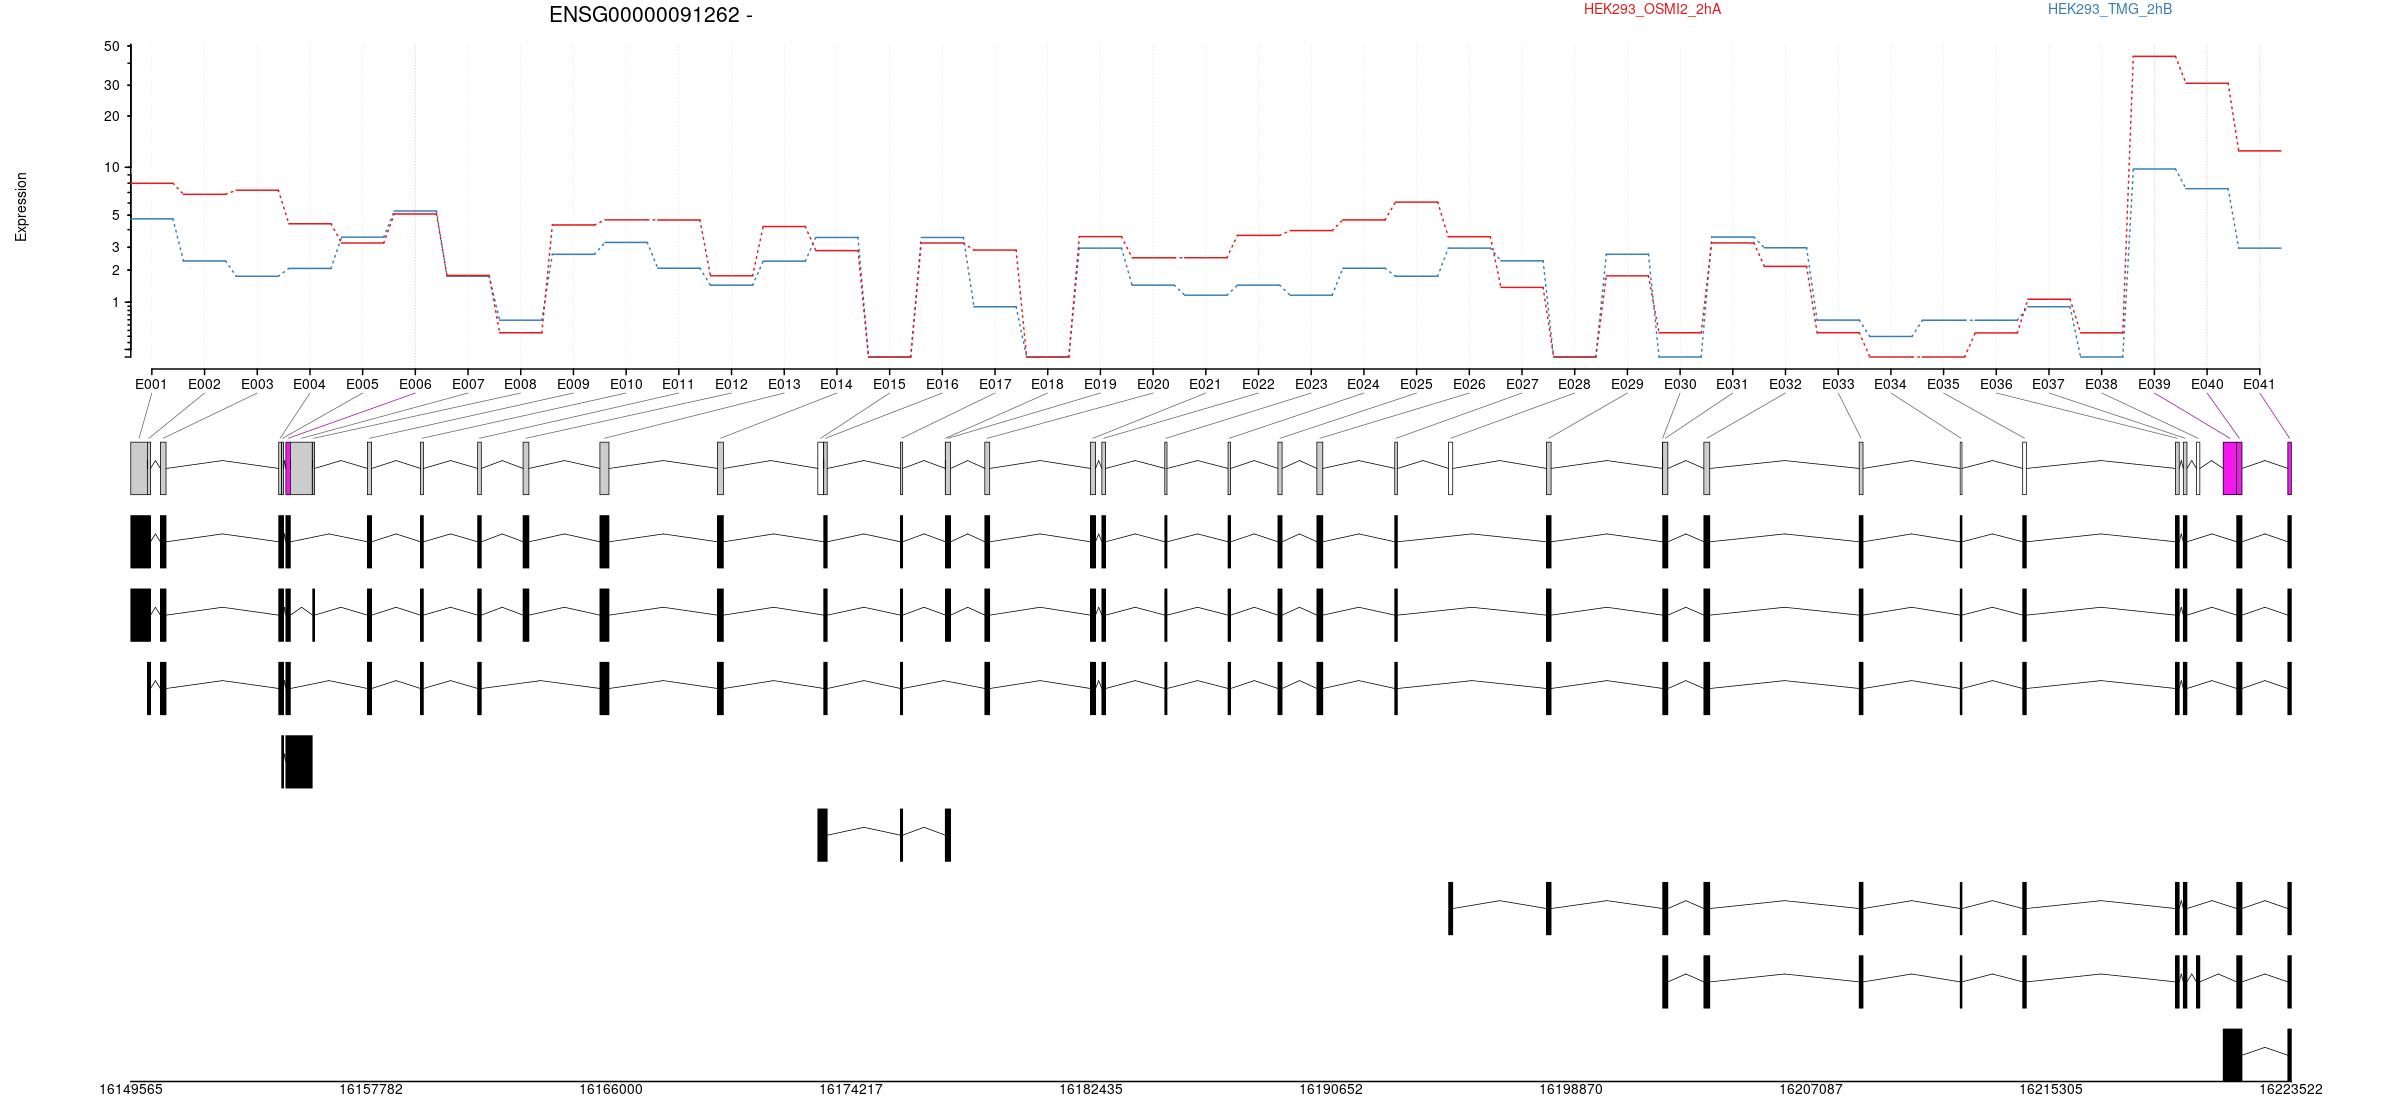
Task: Click exon label E004
Action: [309, 384]
